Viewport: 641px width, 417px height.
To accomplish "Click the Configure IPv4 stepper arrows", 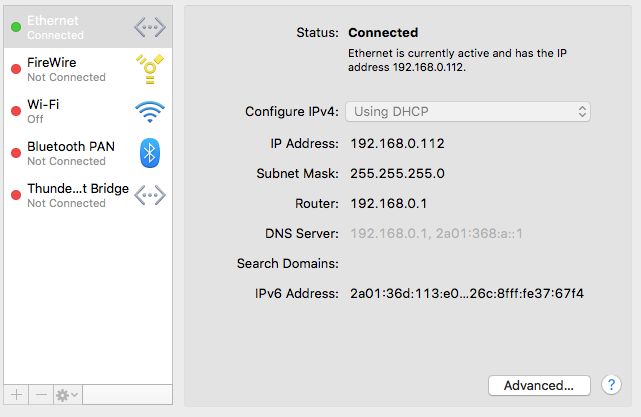I will click(x=582, y=112).
